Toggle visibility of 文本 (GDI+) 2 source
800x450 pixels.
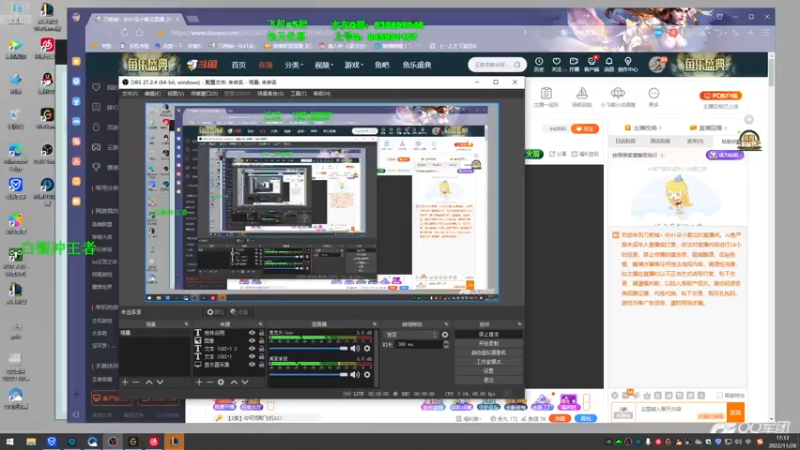[252, 348]
